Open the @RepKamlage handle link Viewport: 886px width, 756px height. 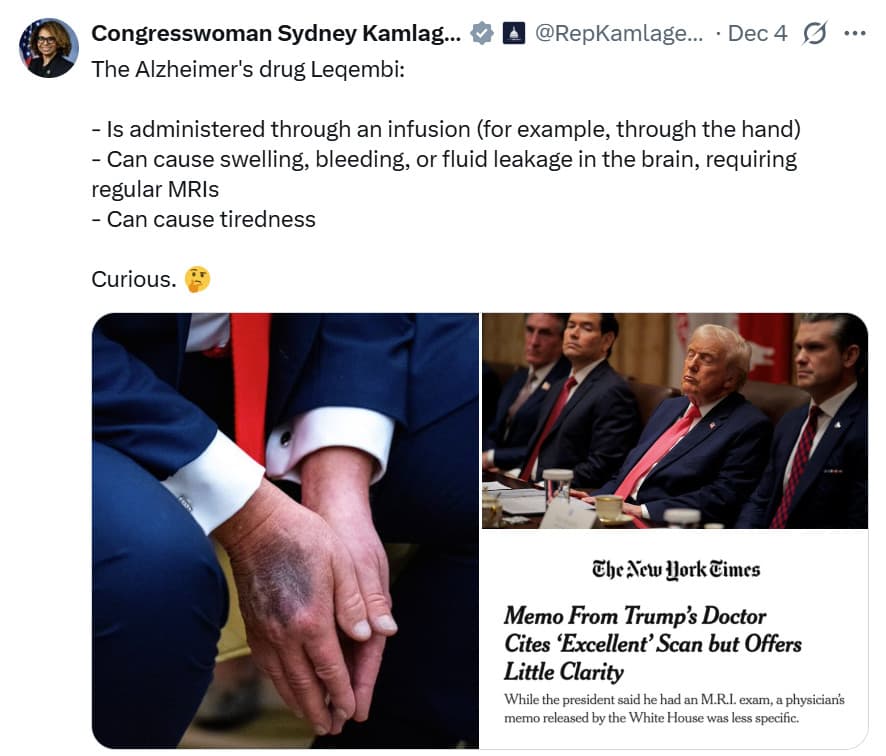click(619, 33)
